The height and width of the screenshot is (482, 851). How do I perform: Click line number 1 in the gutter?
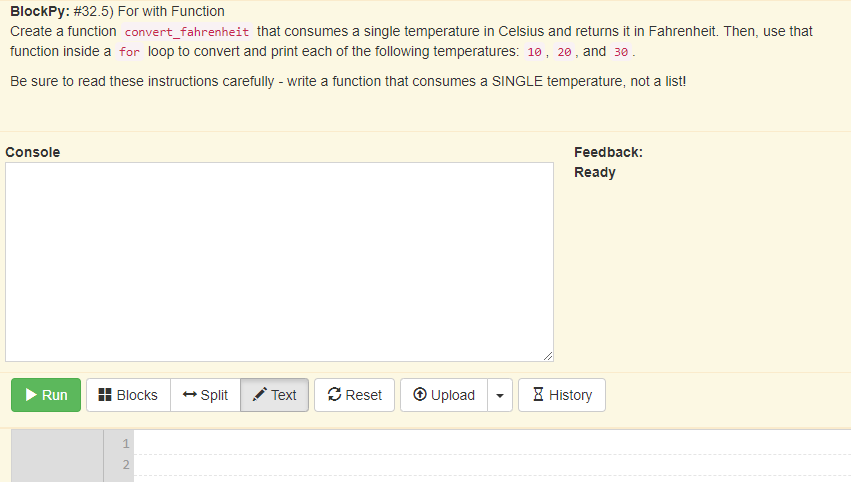[126, 443]
